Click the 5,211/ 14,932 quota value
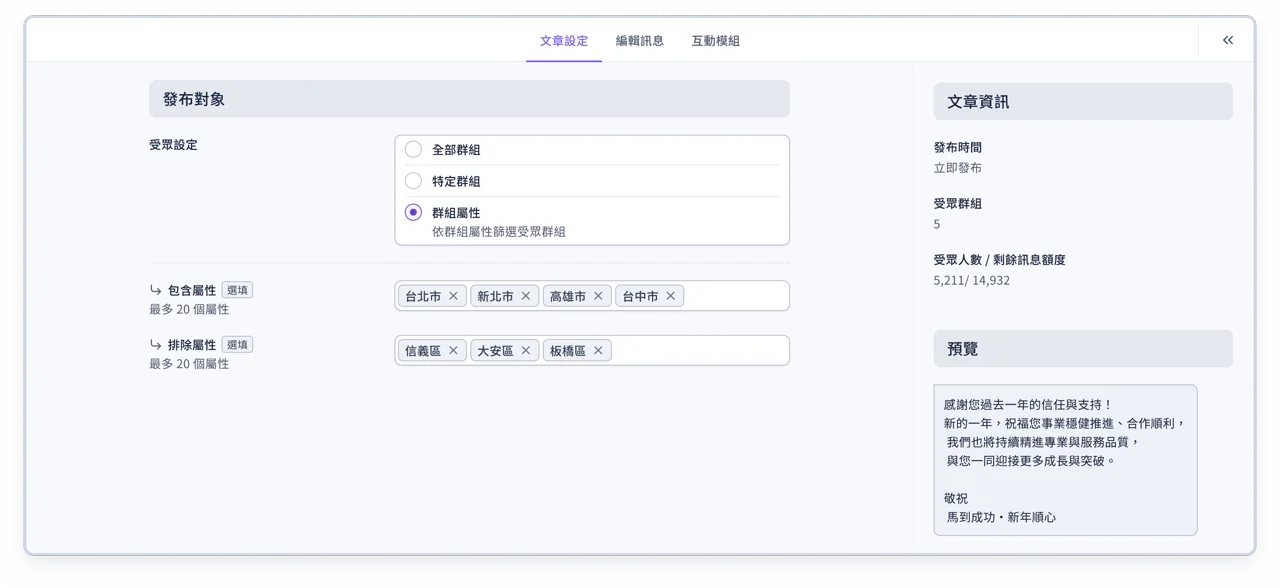 (972, 280)
